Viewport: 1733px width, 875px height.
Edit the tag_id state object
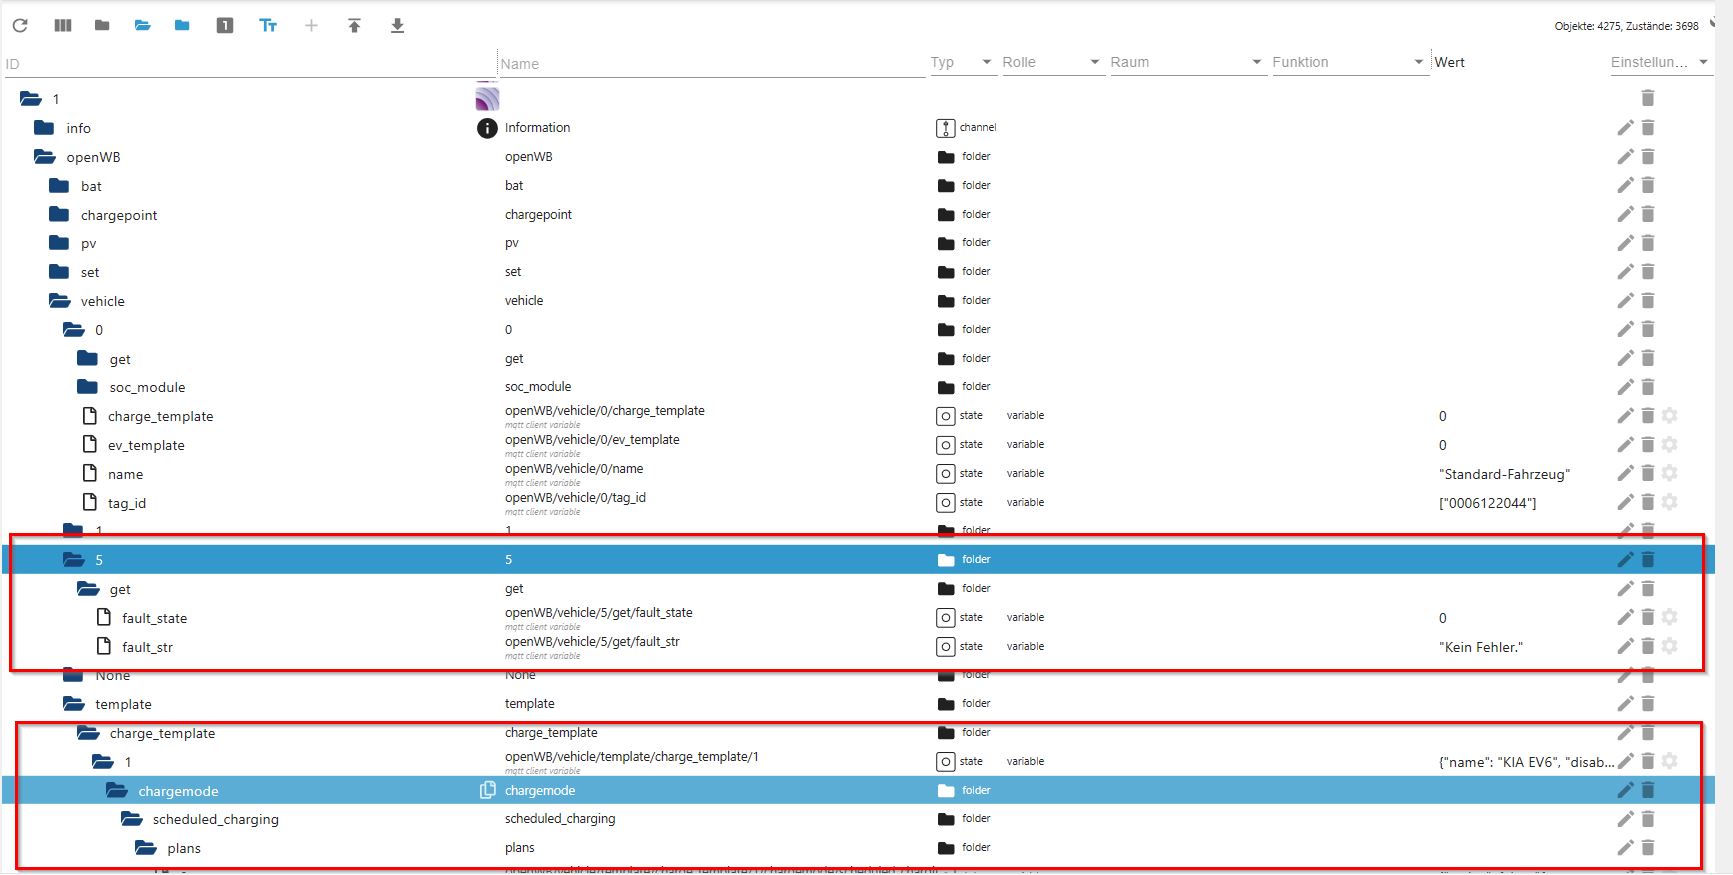[1625, 502]
